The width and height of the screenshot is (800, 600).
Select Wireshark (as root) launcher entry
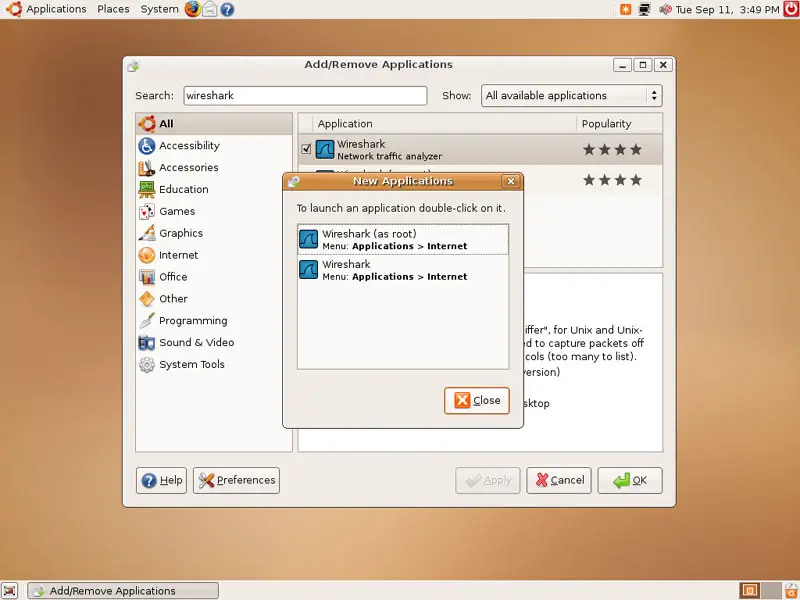tap(402, 240)
